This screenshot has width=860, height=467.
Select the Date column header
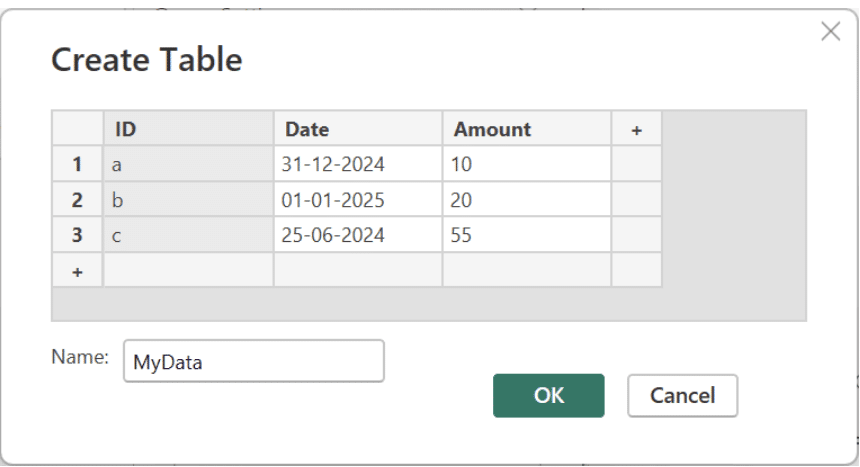[x=358, y=130]
